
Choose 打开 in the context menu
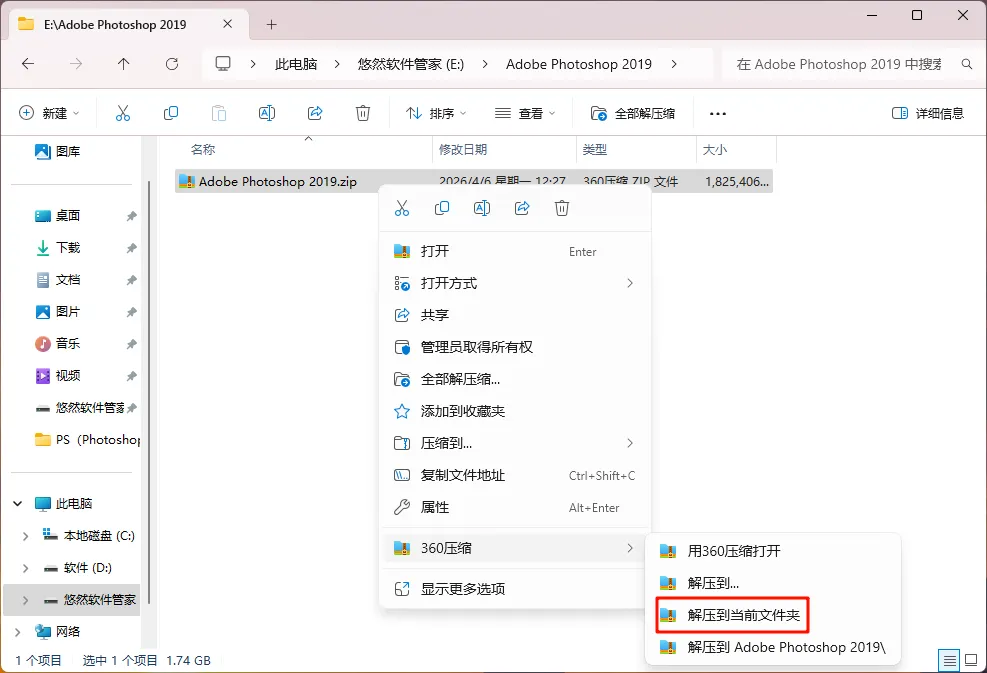[x=514, y=251]
